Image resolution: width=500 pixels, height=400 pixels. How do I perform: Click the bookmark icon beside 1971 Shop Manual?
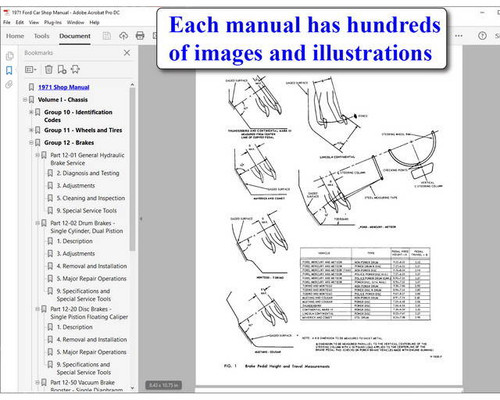pos(31,87)
